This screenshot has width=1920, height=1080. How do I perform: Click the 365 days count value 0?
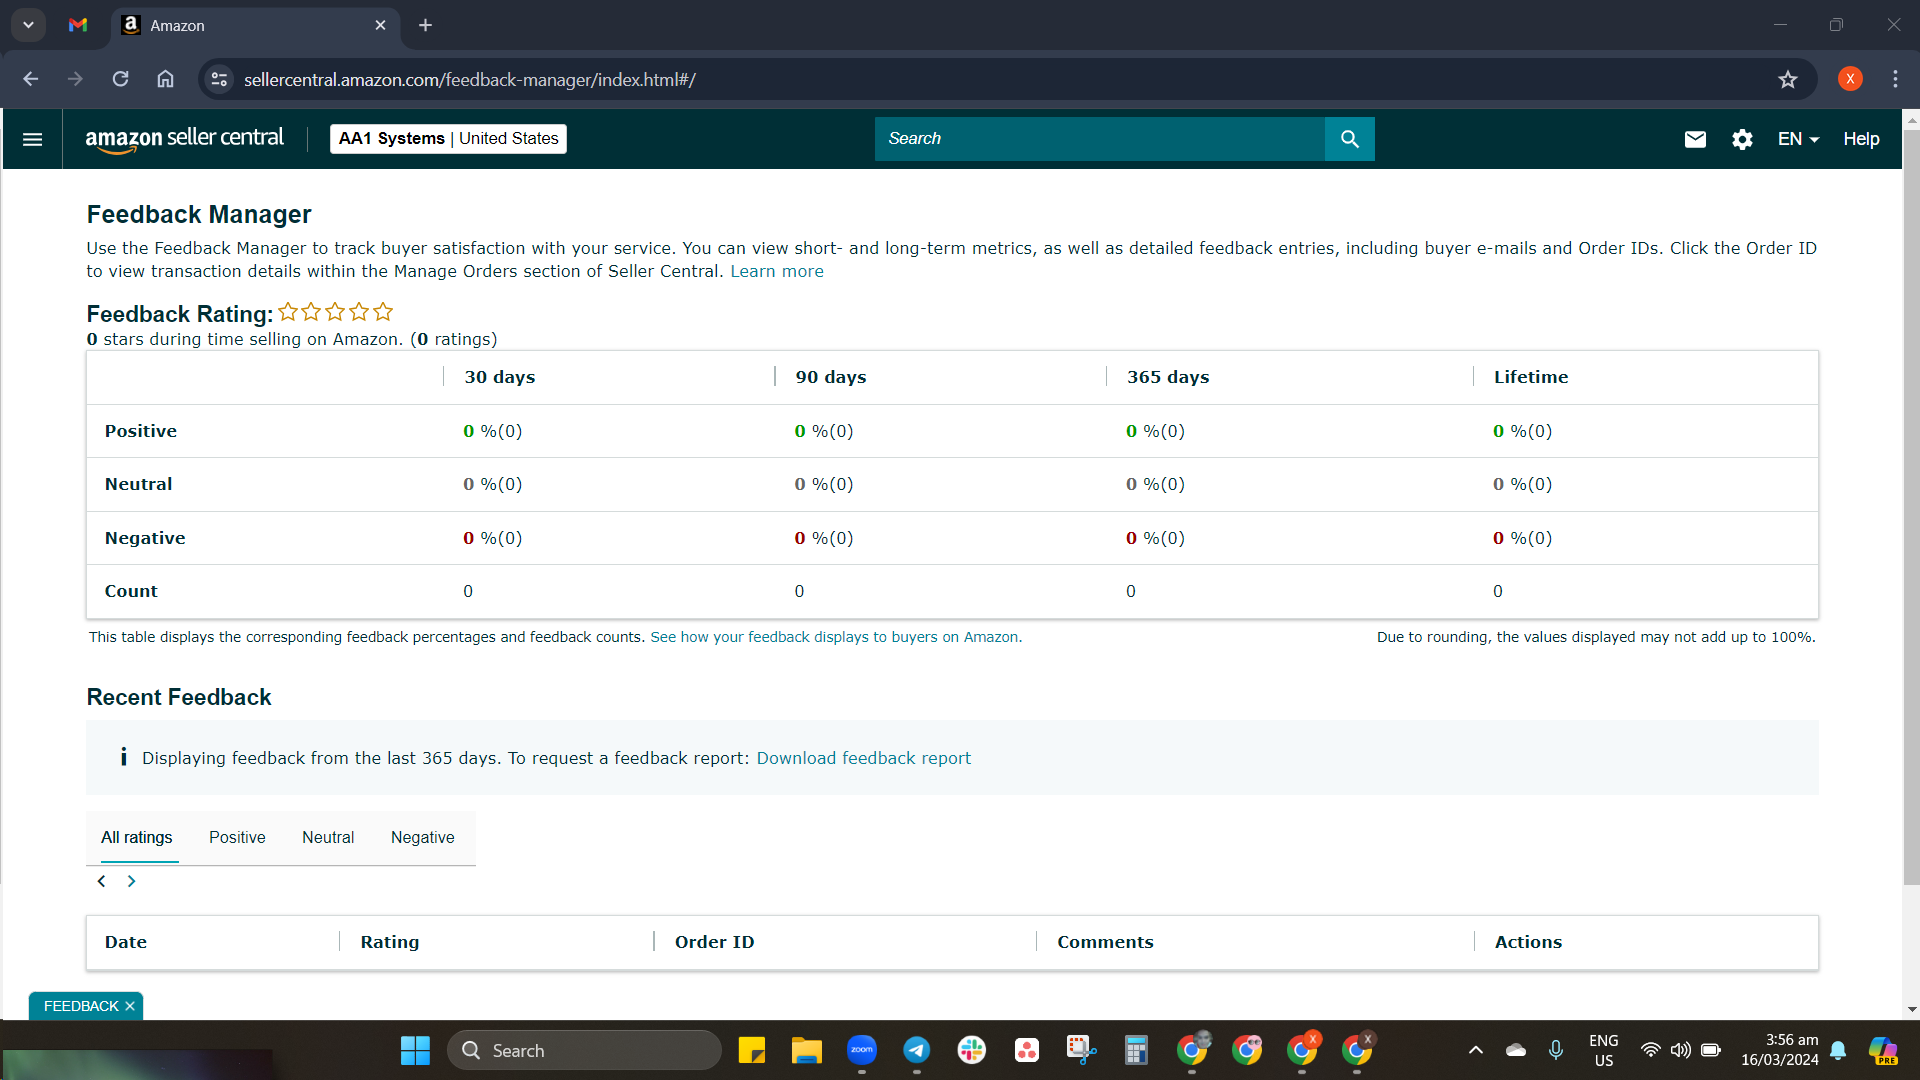point(1131,591)
